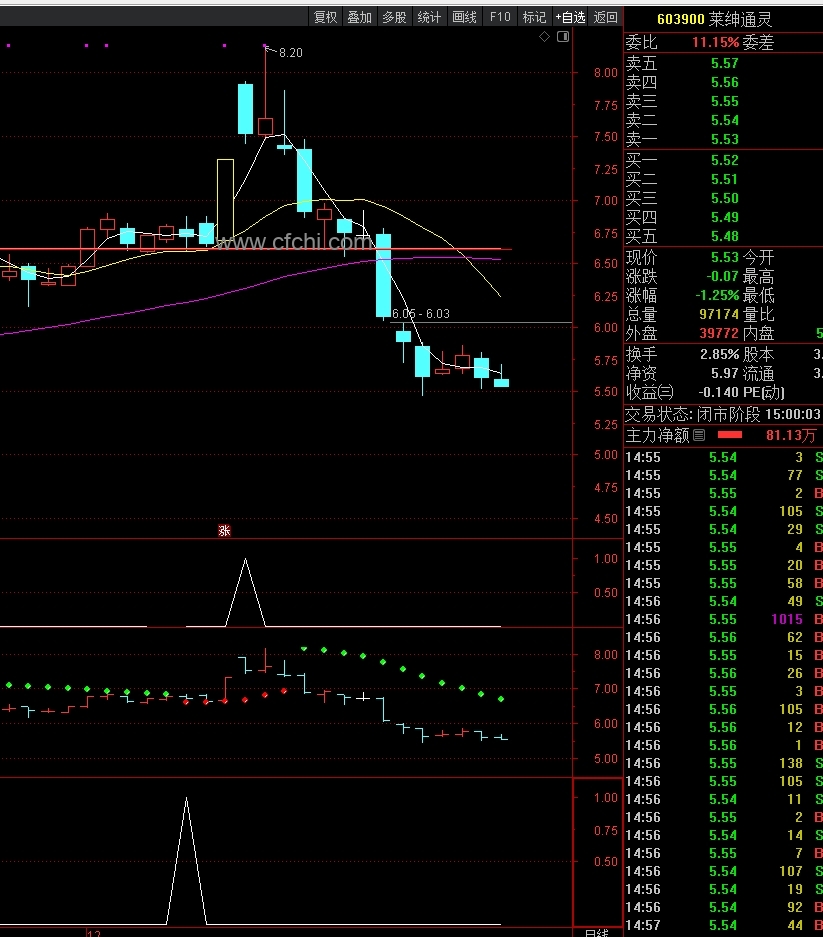The height and width of the screenshot is (937, 823).
Task: Click the 买三 quote 5.50
Action: (x=724, y=198)
